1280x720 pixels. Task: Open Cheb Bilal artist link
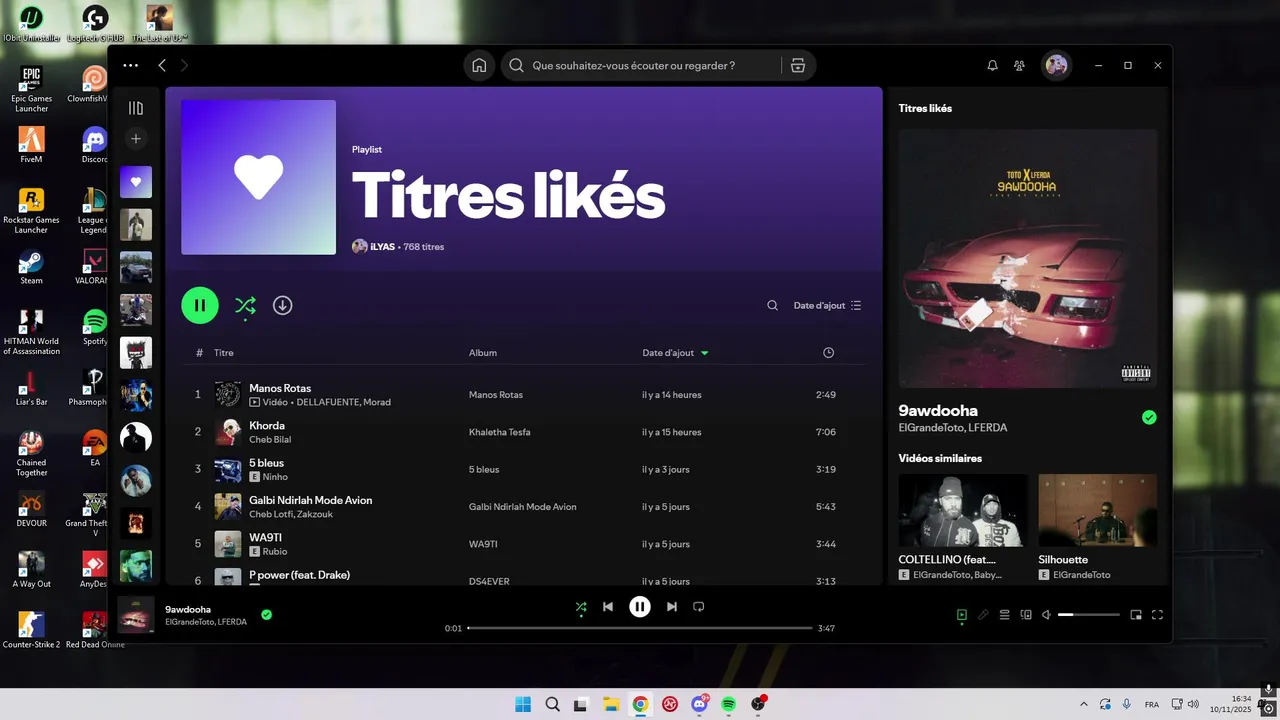[270, 439]
